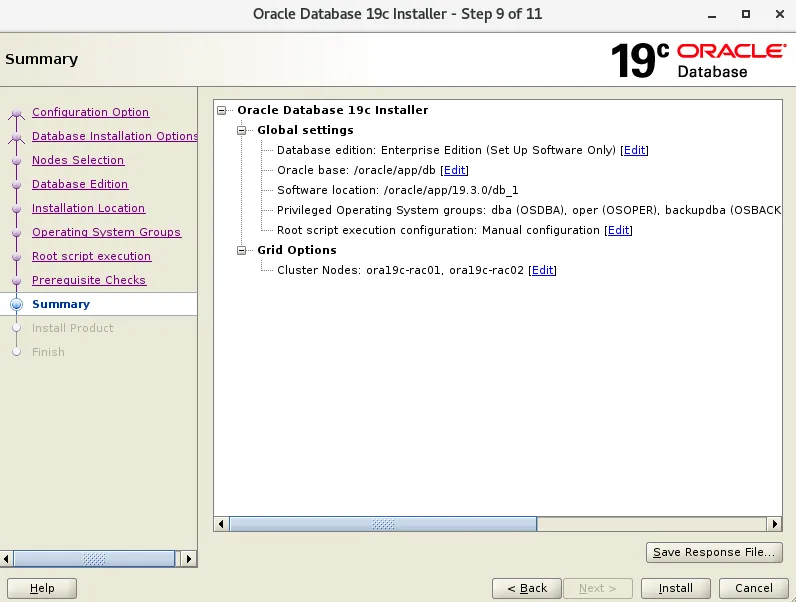Click the Root script execution bullet icon
796x602 pixels.
17,256
